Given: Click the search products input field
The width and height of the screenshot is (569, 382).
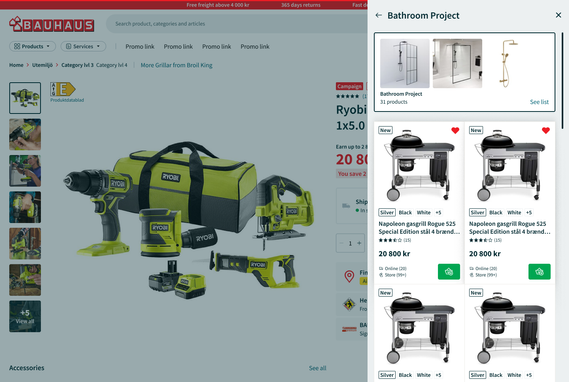Looking at the screenshot, I should point(236,24).
